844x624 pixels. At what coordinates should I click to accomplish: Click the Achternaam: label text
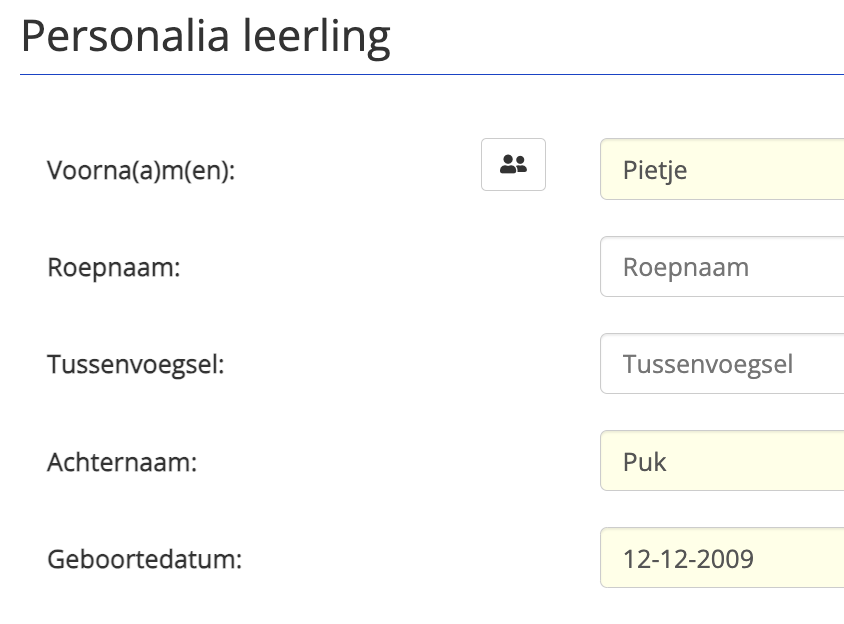click(x=122, y=462)
